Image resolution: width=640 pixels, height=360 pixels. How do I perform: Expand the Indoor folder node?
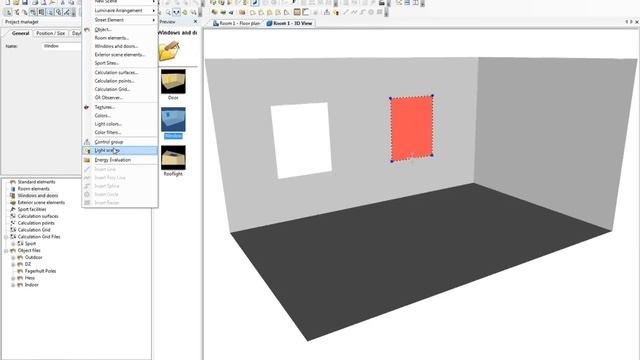click(x=13, y=285)
